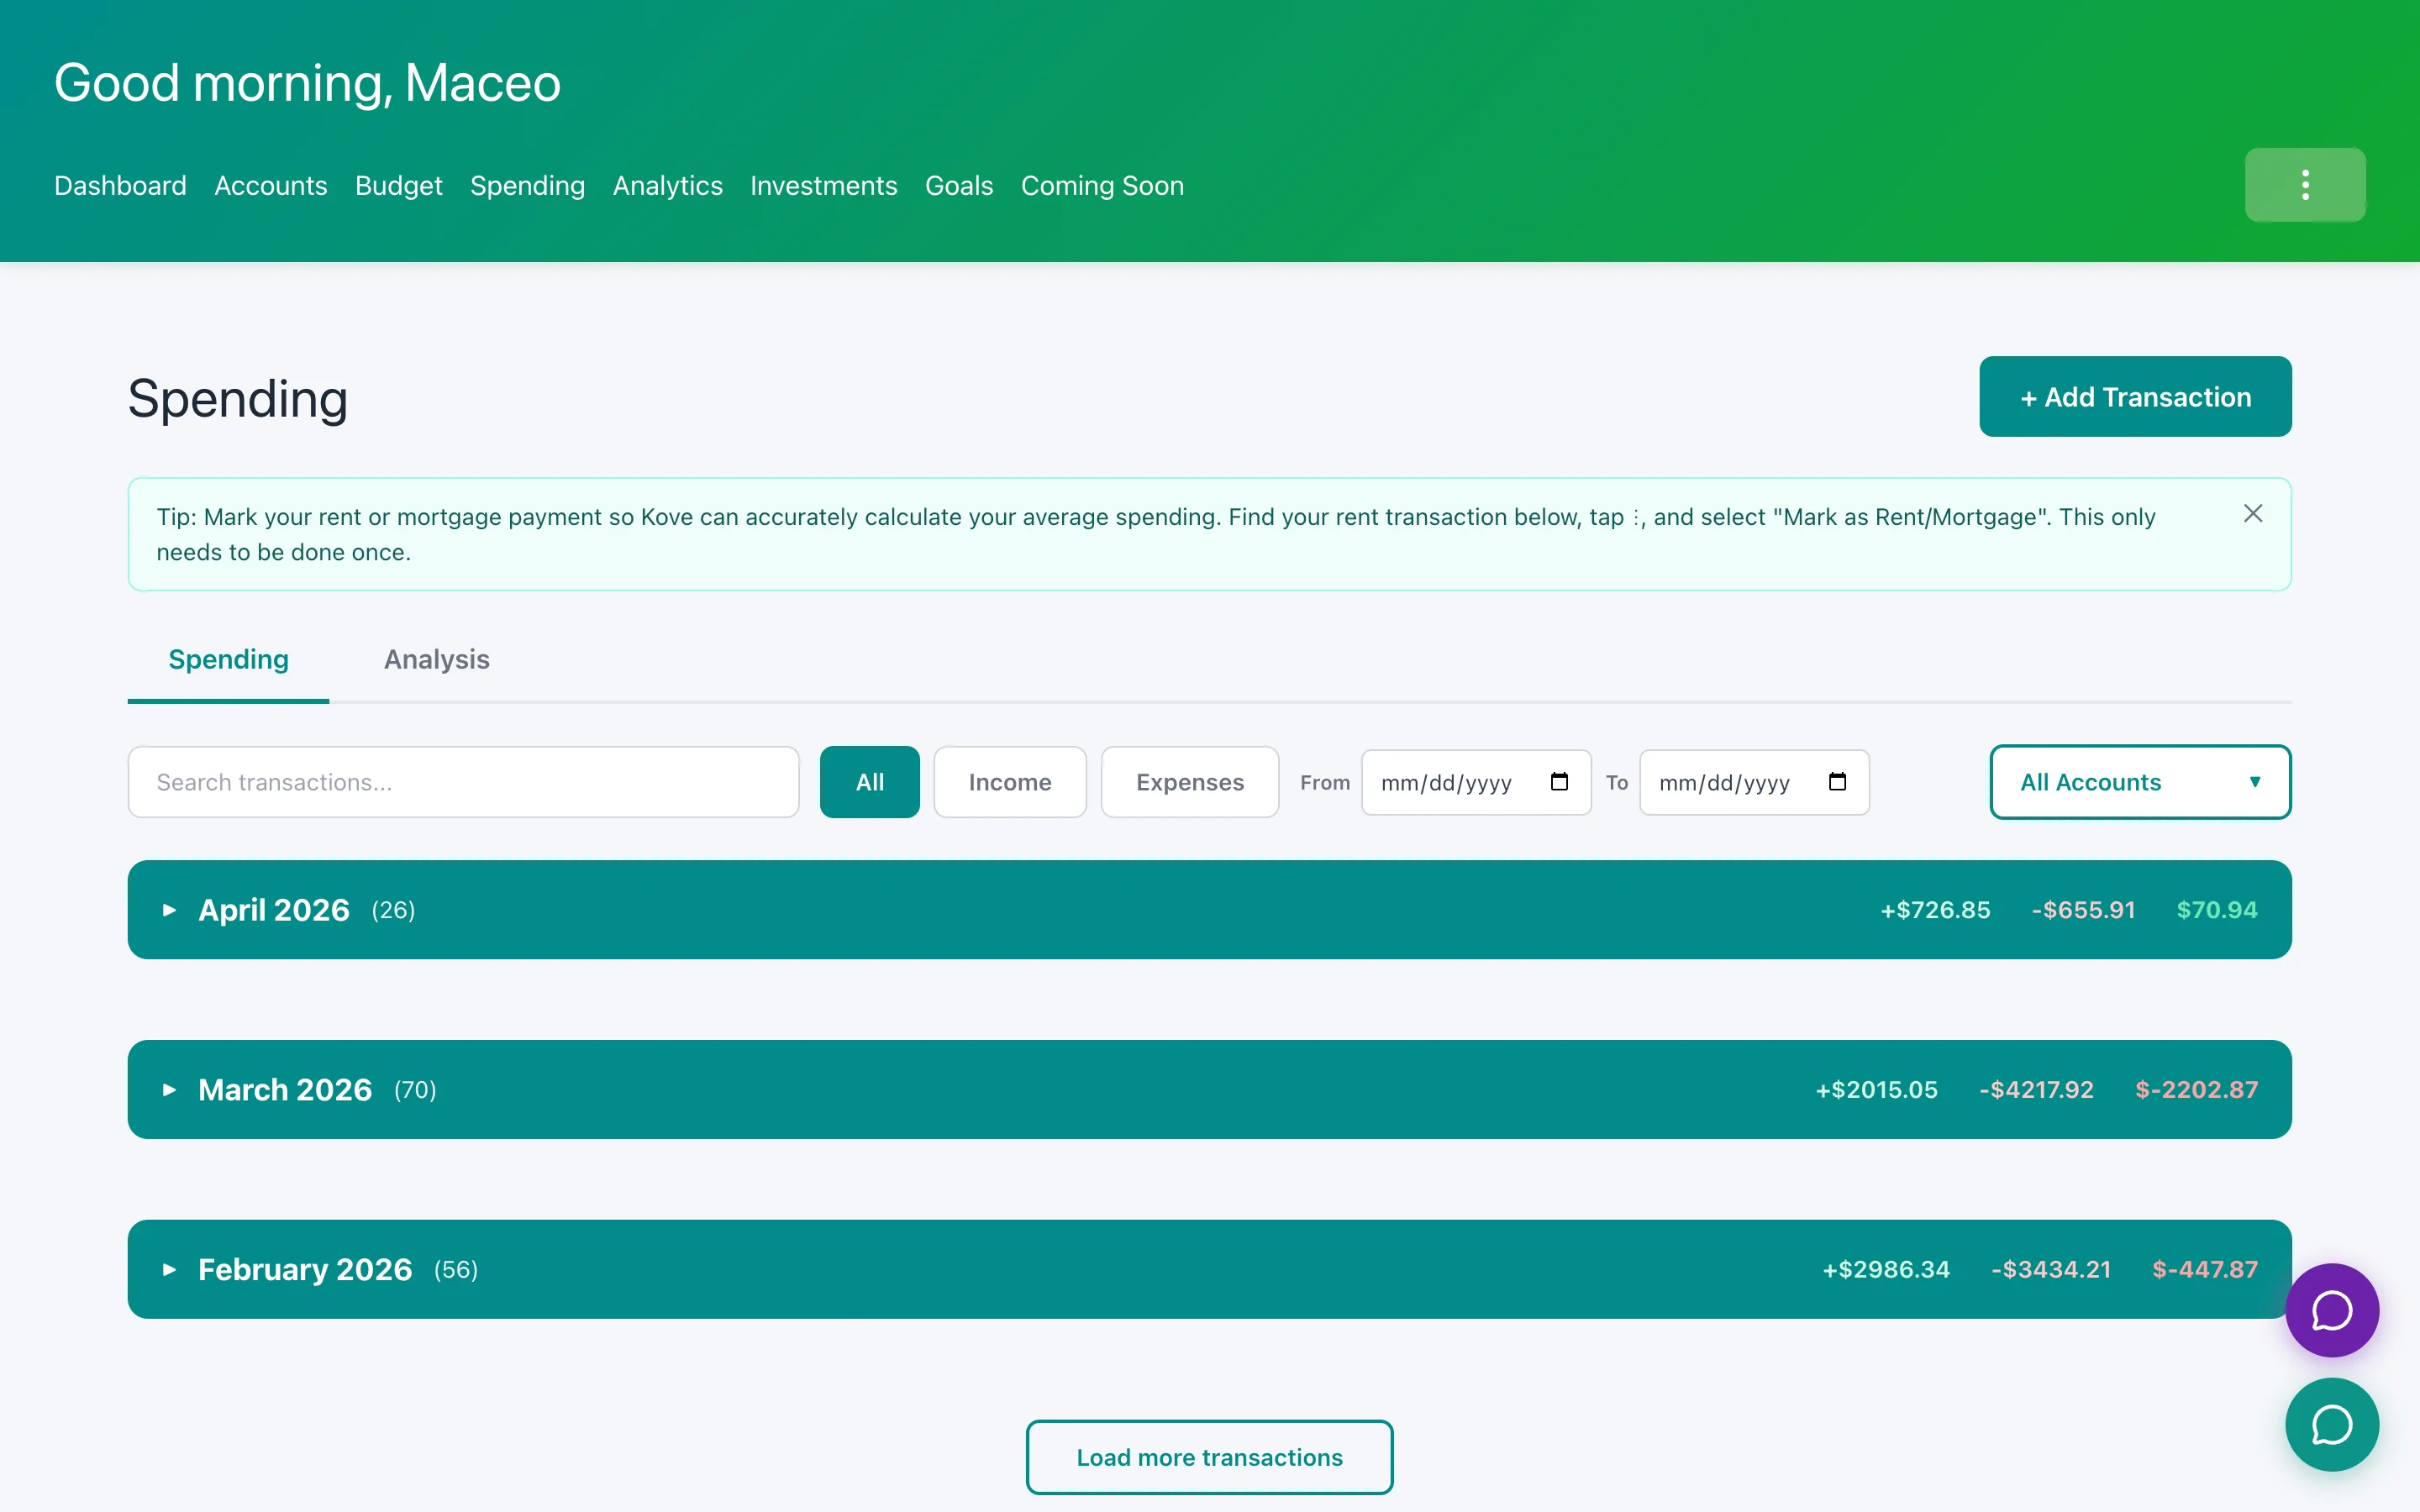Screen dimensions: 2420x1512
Task: Open the lower chat support icon
Action: [2331, 1424]
